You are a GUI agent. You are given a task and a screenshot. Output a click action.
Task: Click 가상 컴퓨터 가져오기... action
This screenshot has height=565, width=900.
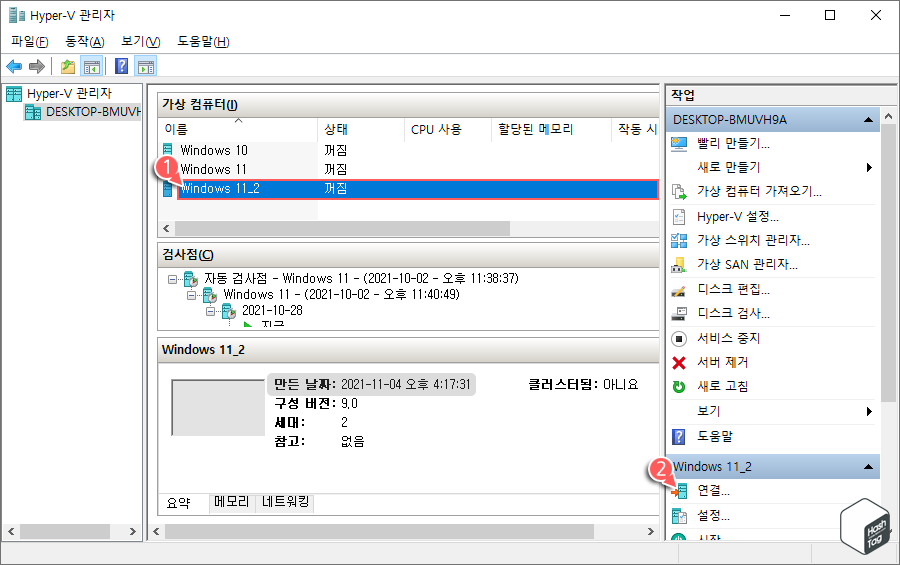pyautogui.click(x=759, y=192)
